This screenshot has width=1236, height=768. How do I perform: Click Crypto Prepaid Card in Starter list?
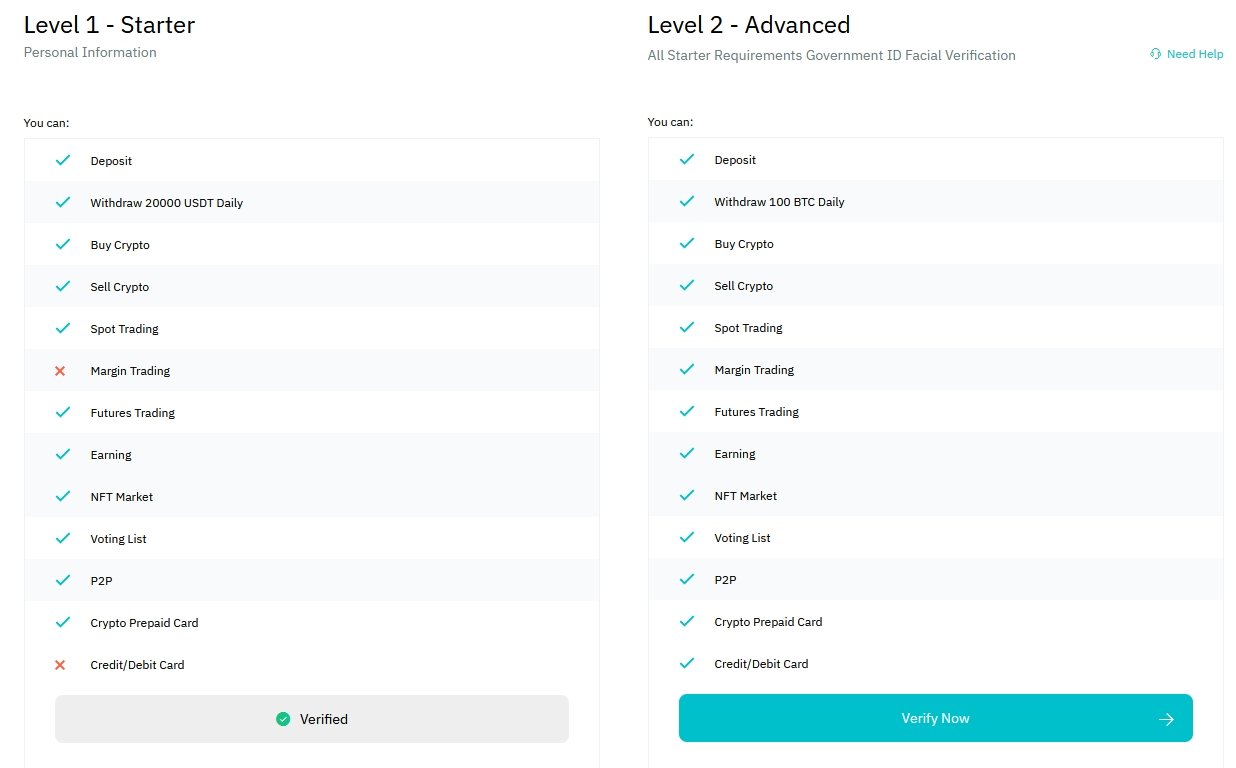144,623
